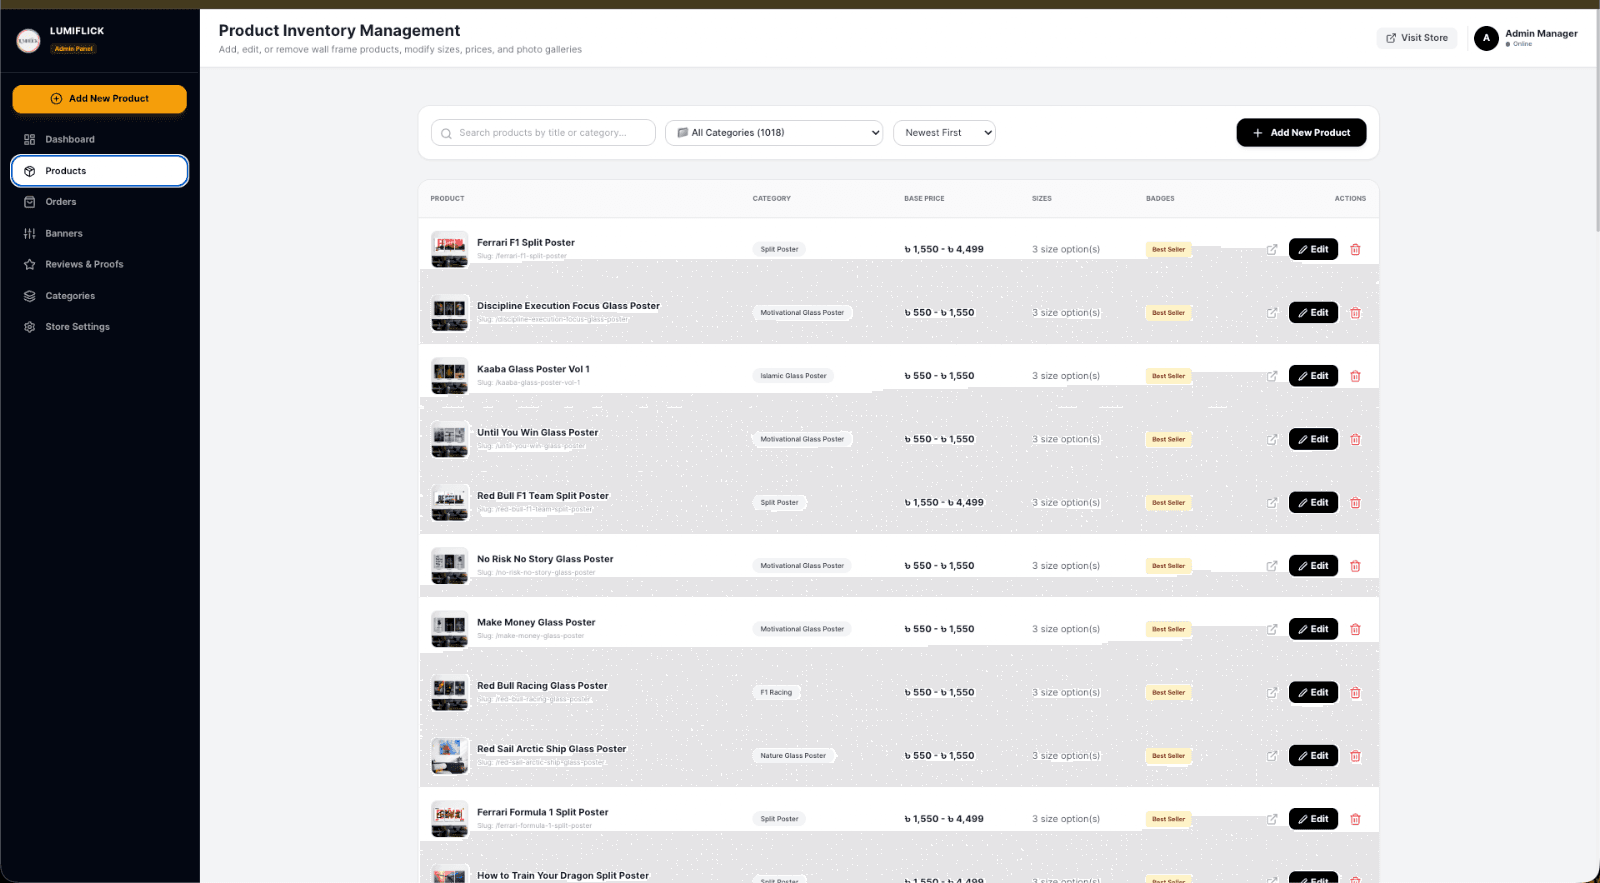Delete No Risk No Story Glass Poster

[x=1355, y=566]
